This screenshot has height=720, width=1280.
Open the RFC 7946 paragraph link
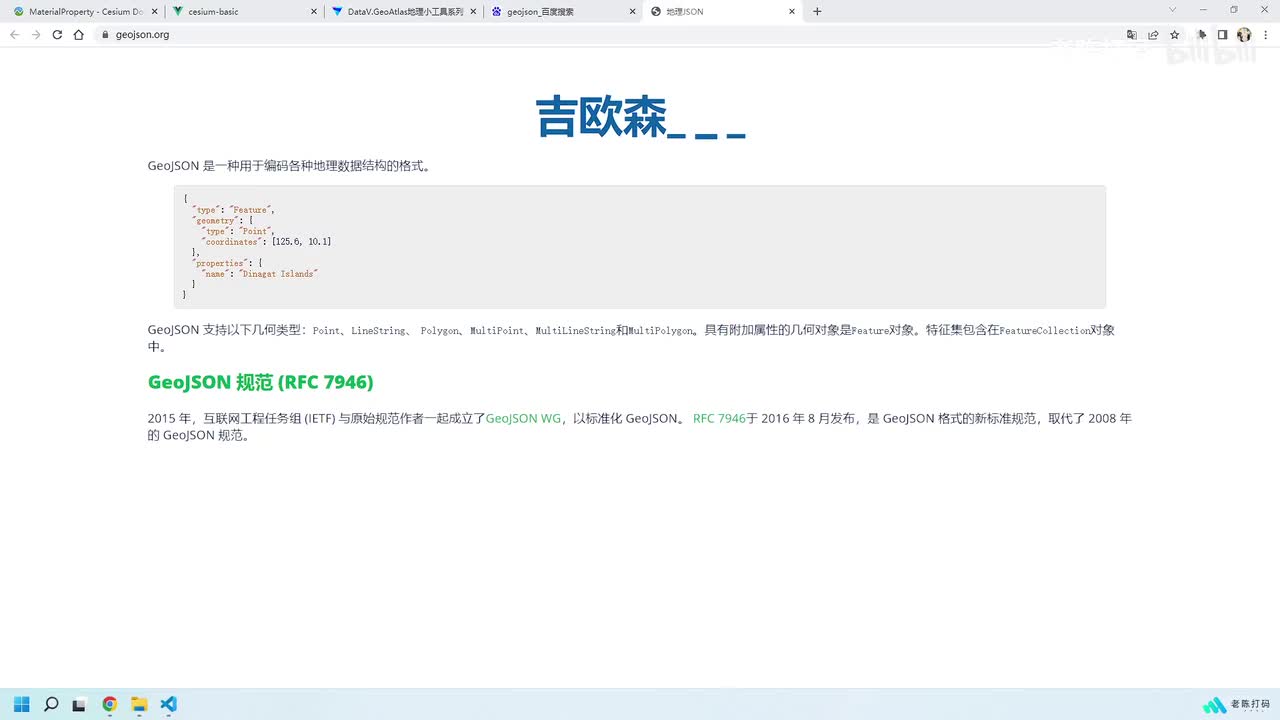coord(719,419)
